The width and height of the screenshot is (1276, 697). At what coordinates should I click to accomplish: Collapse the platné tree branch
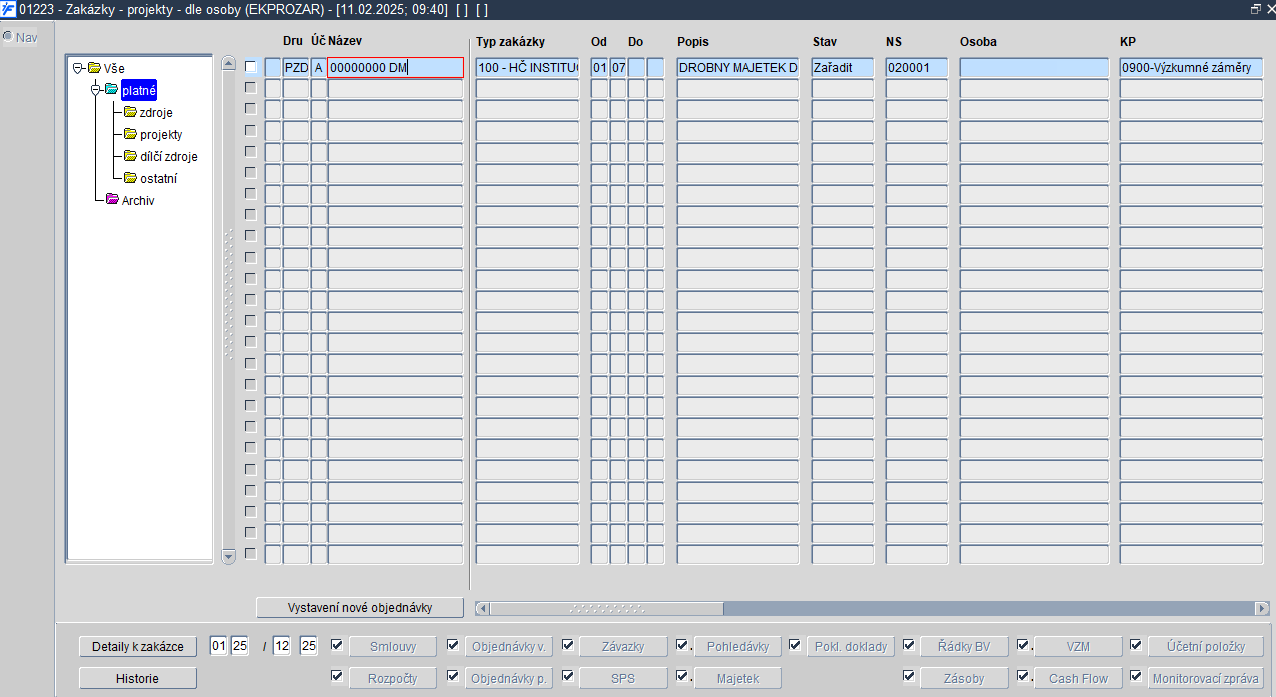tap(95, 90)
